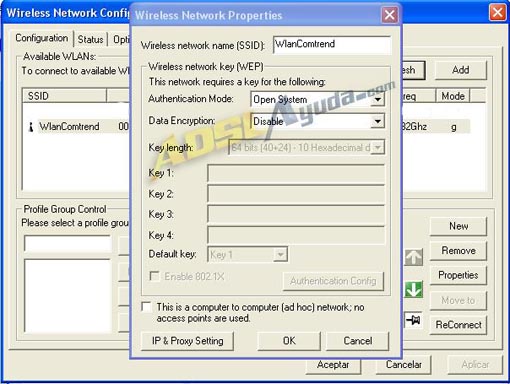
Task: Click the Properties button
Action: click(x=458, y=275)
